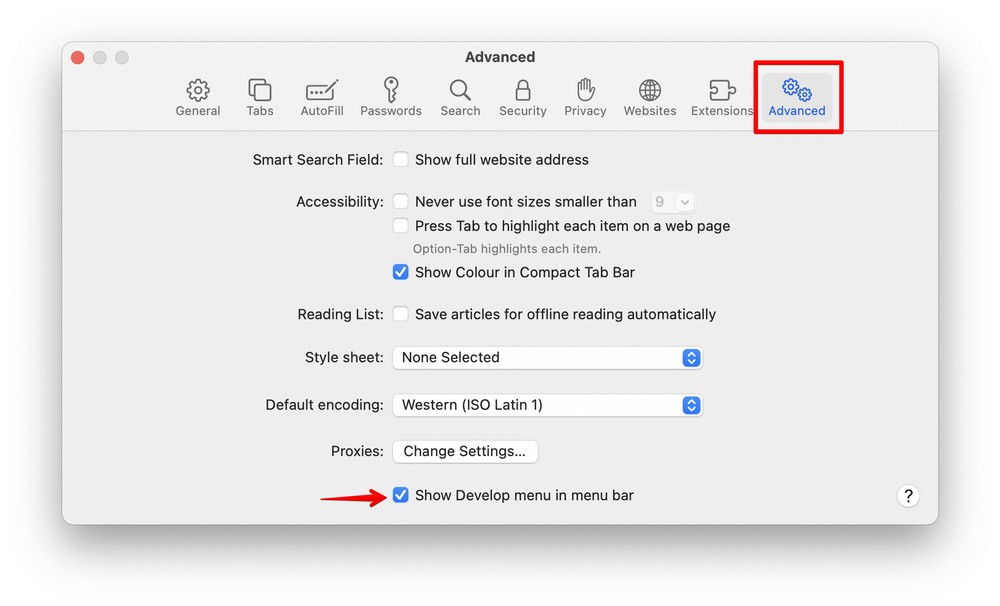Open the Style sheet None Selected dropdown
The image size is (1000, 606).
point(547,358)
